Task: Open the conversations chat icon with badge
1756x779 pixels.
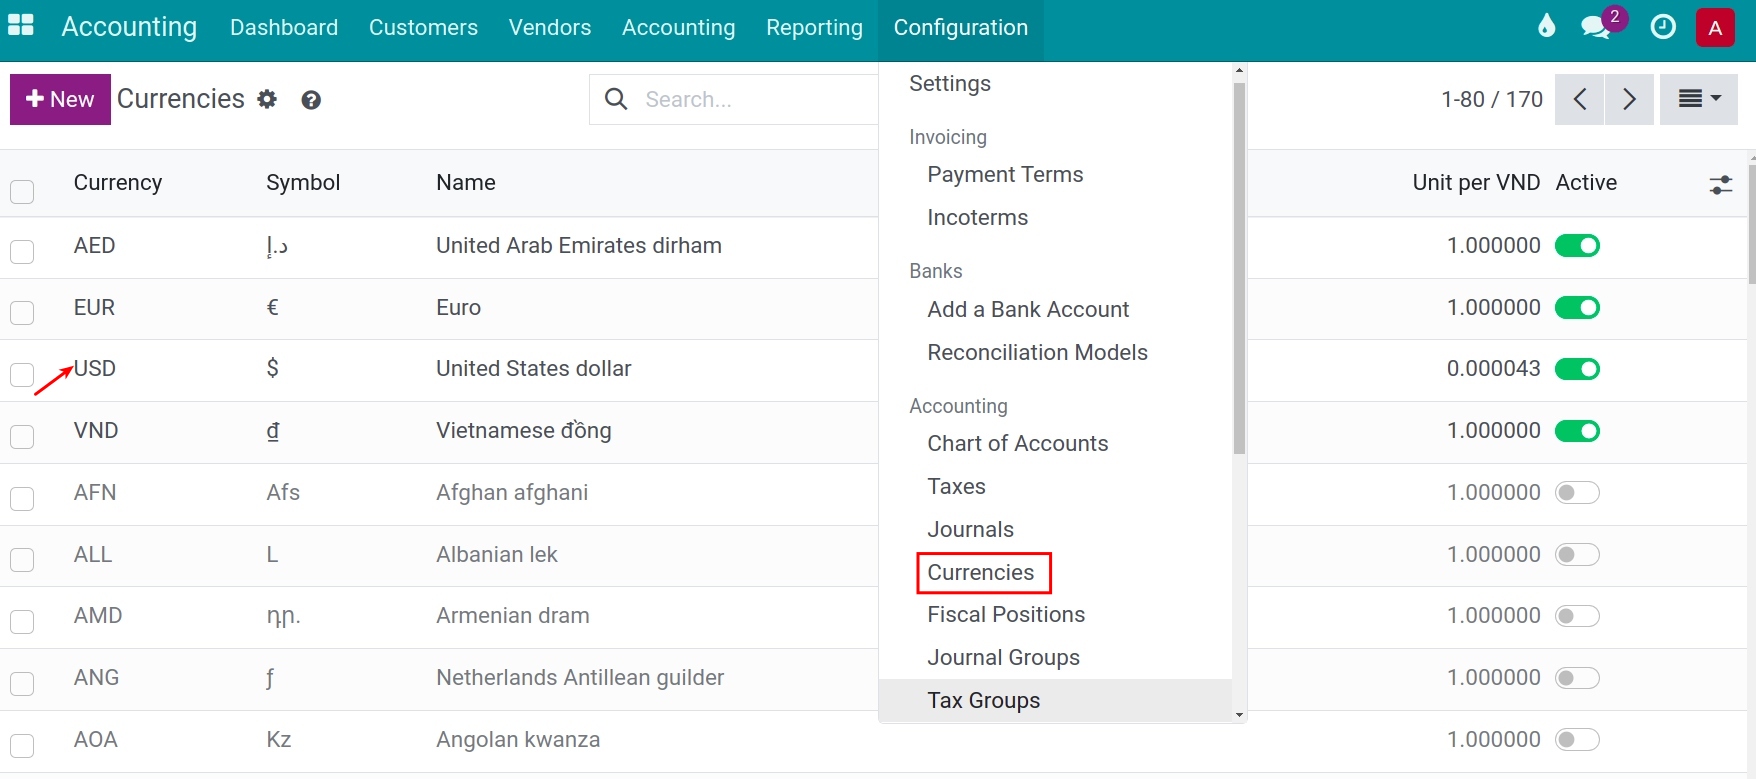Action: pyautogui.click(x=1596, y=28)
